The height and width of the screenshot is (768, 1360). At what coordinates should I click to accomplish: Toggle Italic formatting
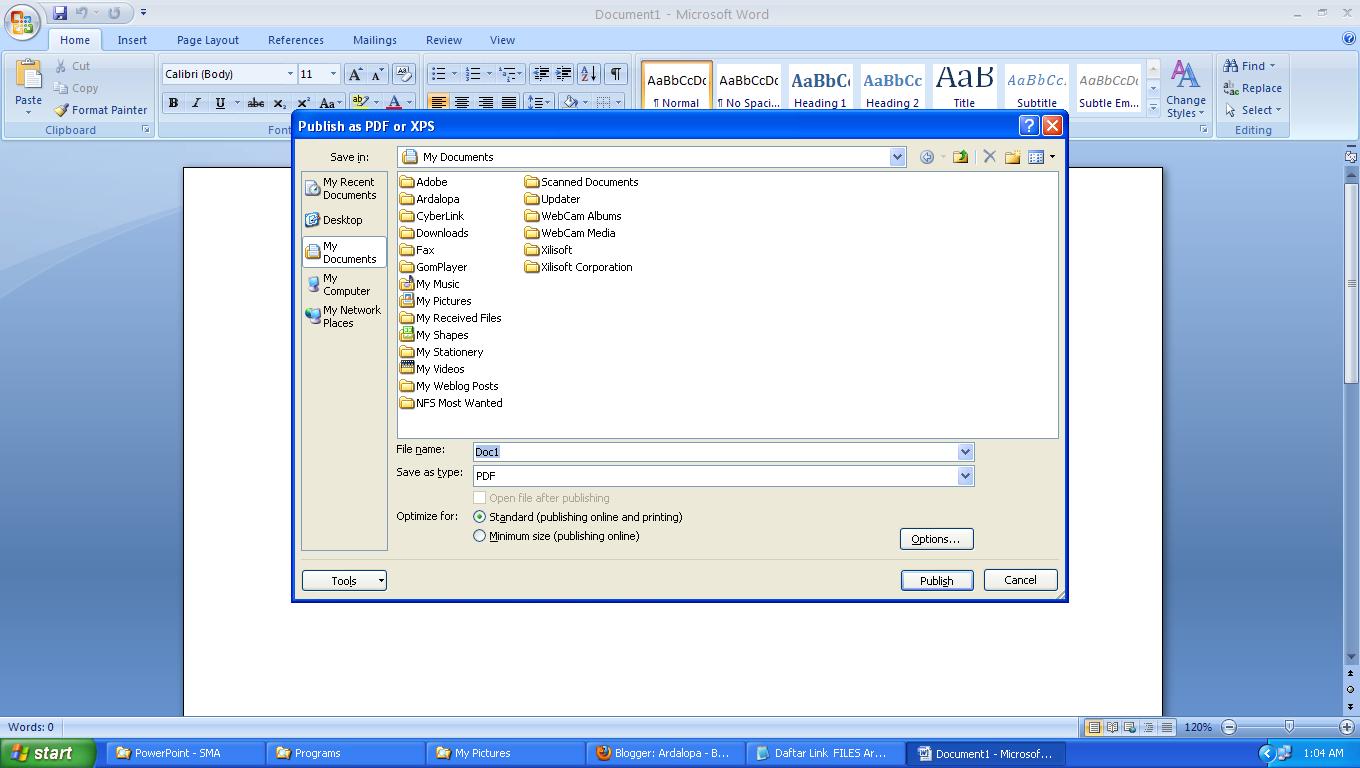point(196,103)
